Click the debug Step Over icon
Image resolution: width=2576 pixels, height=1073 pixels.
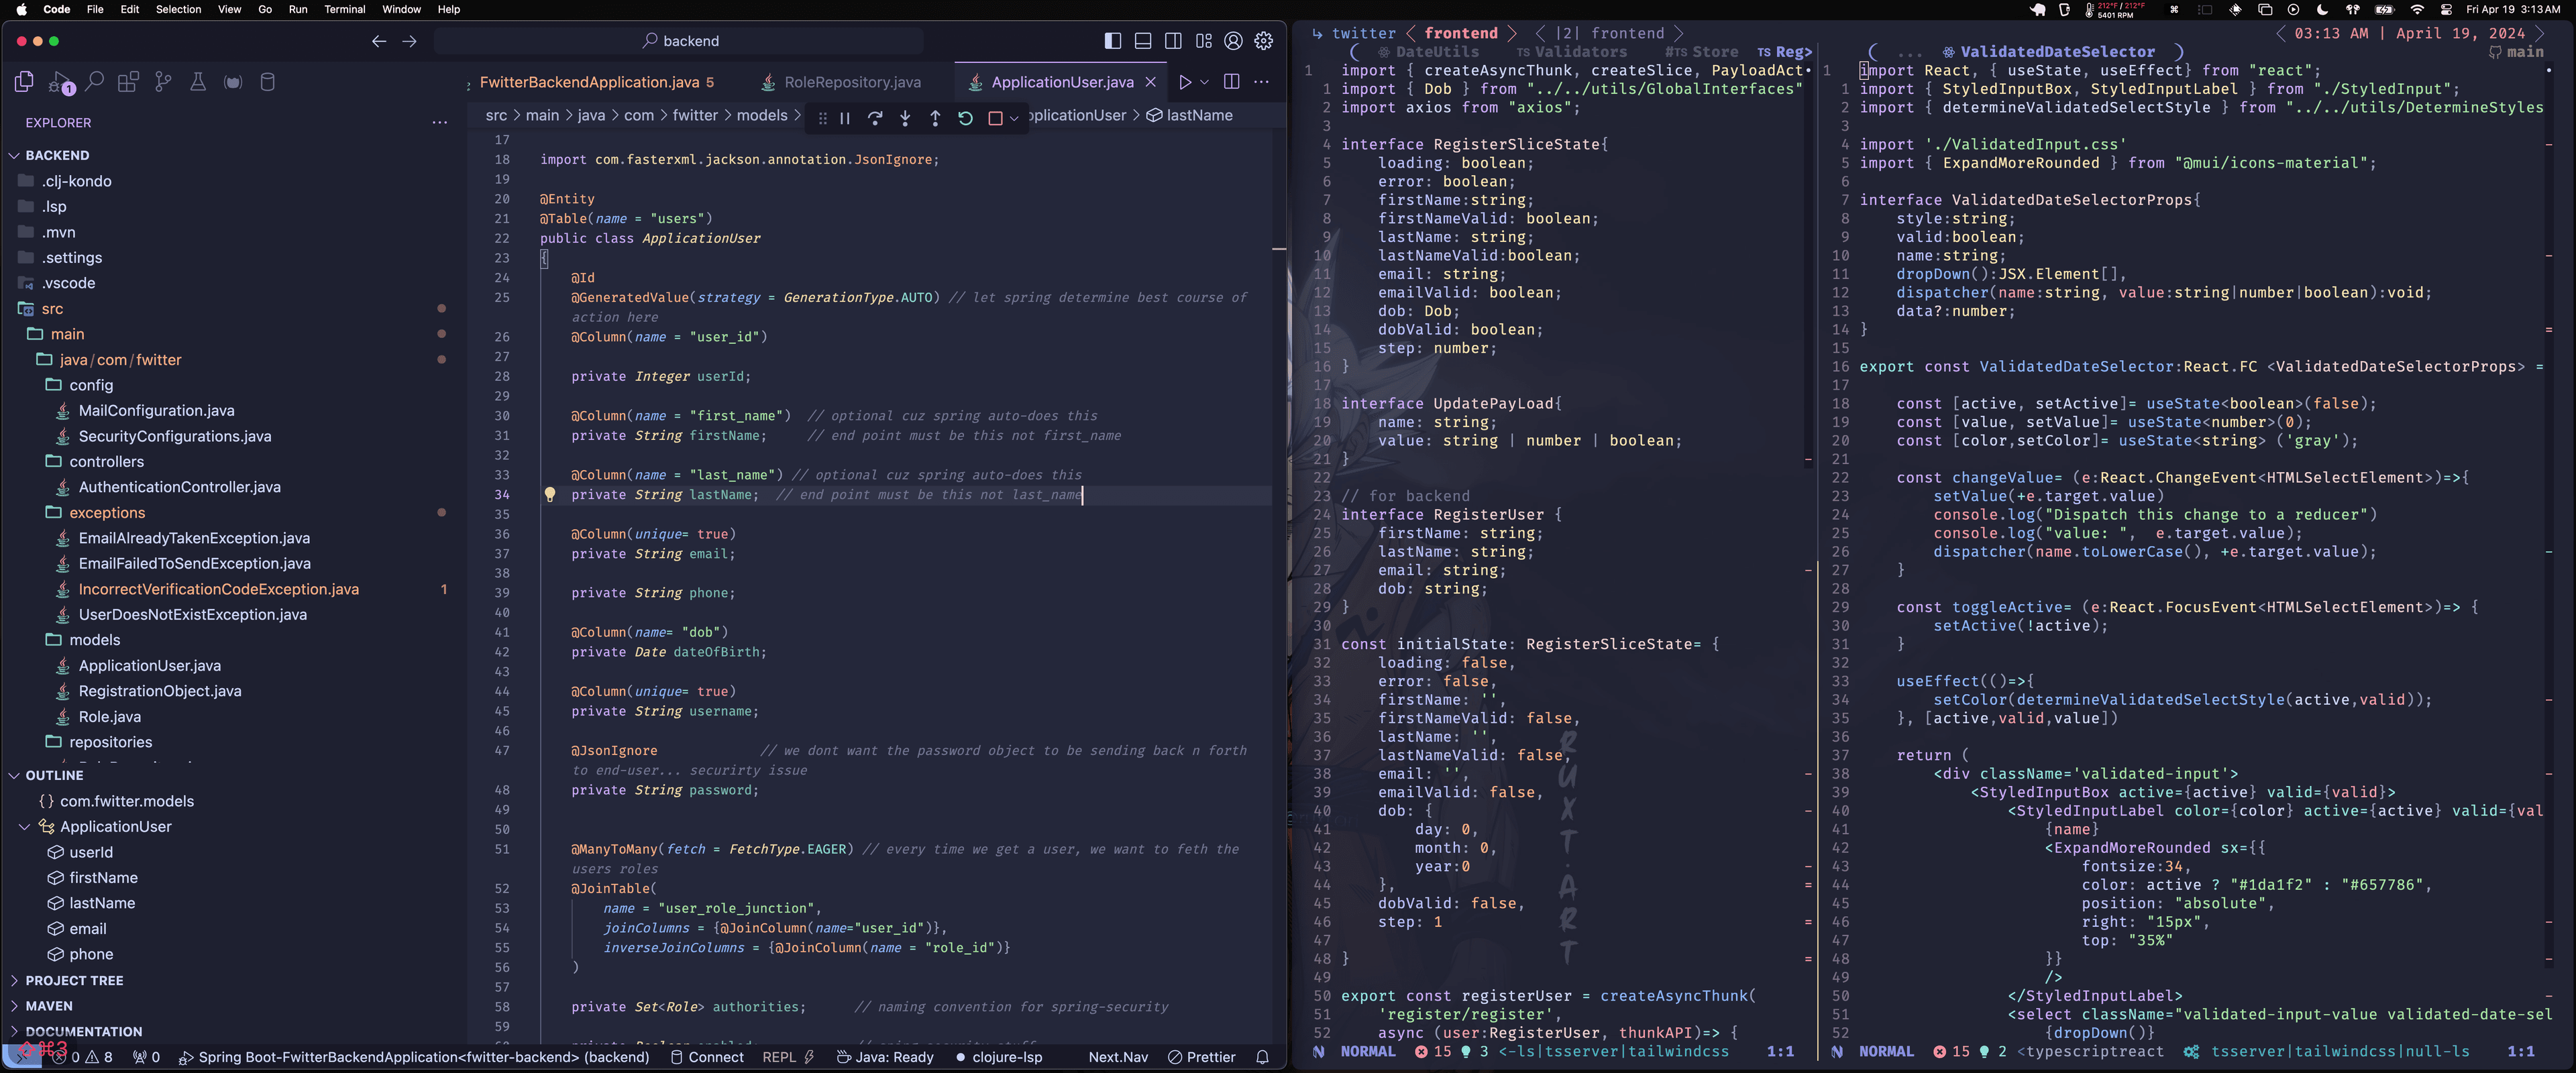point(875,118)
